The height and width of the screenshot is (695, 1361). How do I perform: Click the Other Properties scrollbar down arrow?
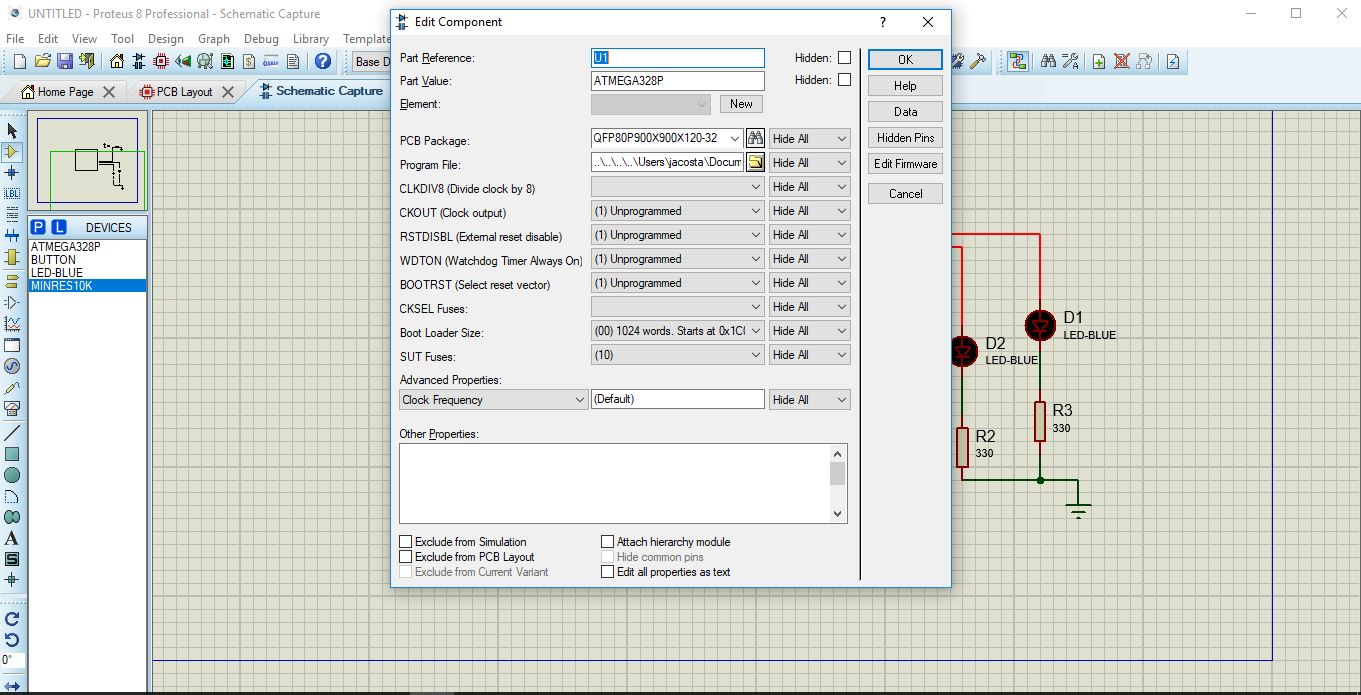(x=838, y=514)
